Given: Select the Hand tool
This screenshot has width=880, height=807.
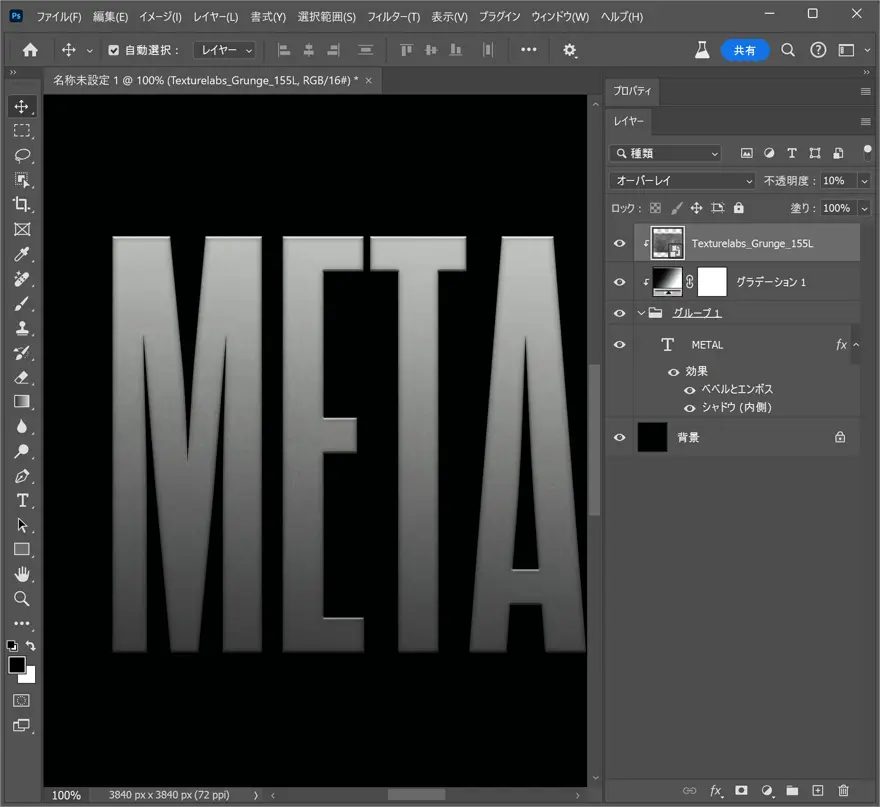Looking at the screenshot, I should point(21,574).
